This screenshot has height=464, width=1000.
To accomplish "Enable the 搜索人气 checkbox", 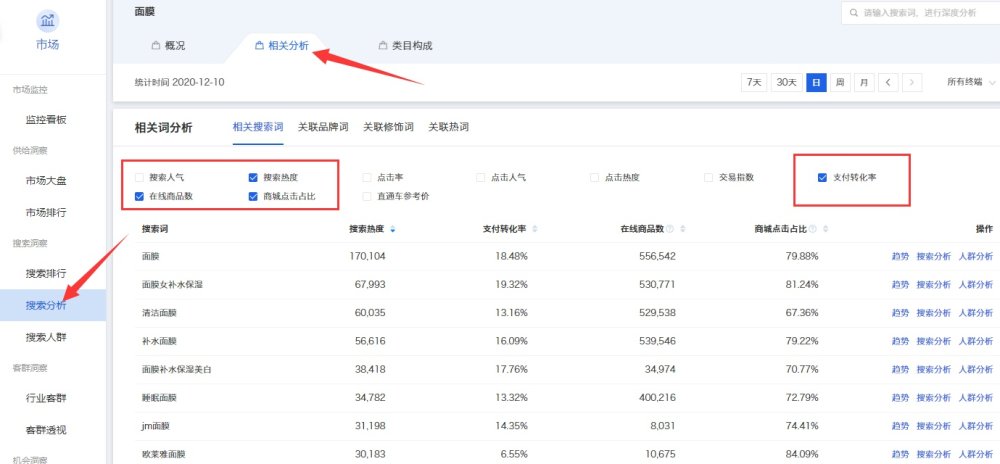I will (x=140, y=177).
